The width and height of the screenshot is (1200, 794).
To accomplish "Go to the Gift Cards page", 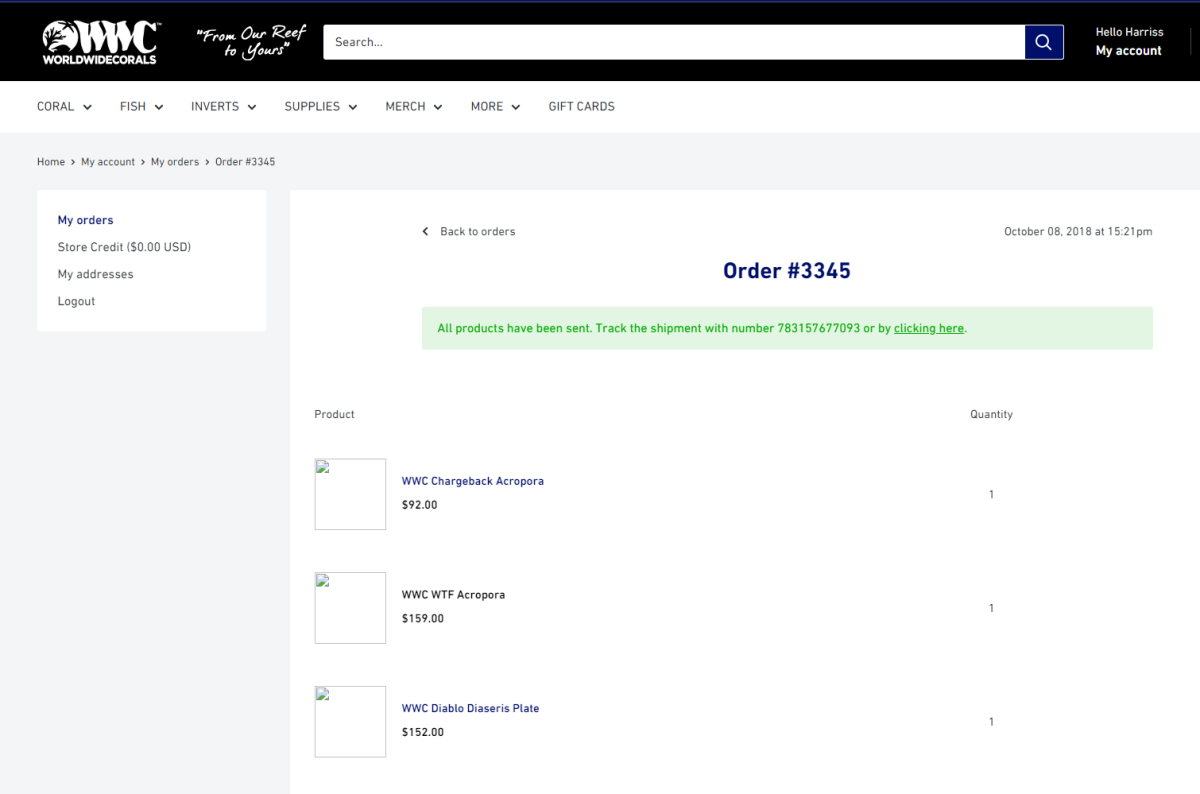I will [581, 106].
